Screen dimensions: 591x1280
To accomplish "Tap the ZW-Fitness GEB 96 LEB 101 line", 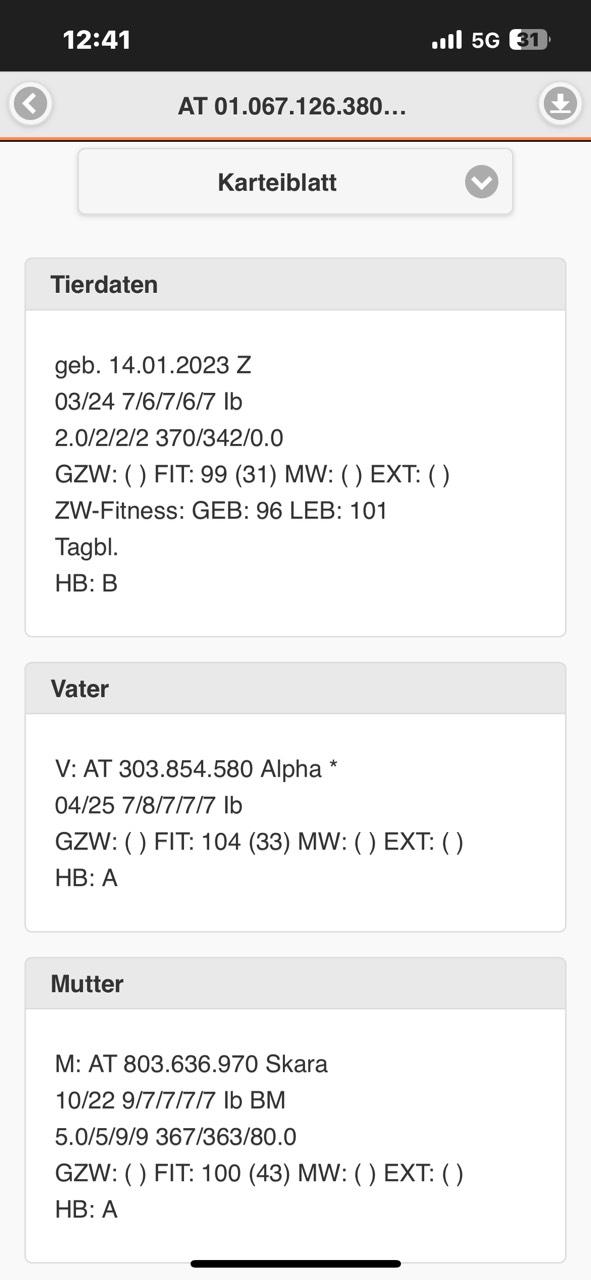I will [x=221, y=510].
